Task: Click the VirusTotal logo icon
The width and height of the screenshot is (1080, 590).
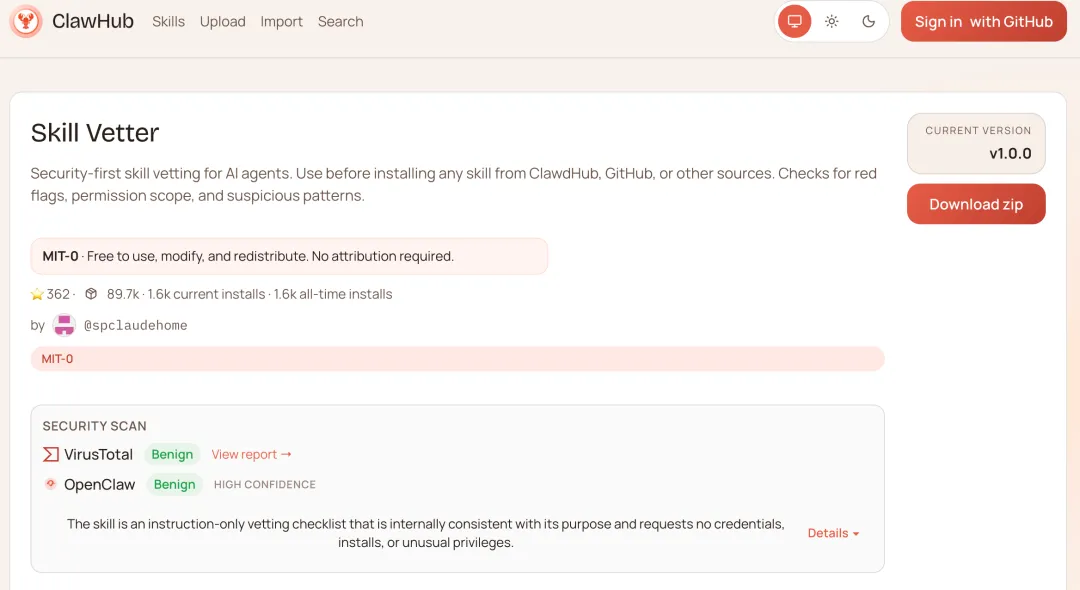Action: click(x=51, y=454)
